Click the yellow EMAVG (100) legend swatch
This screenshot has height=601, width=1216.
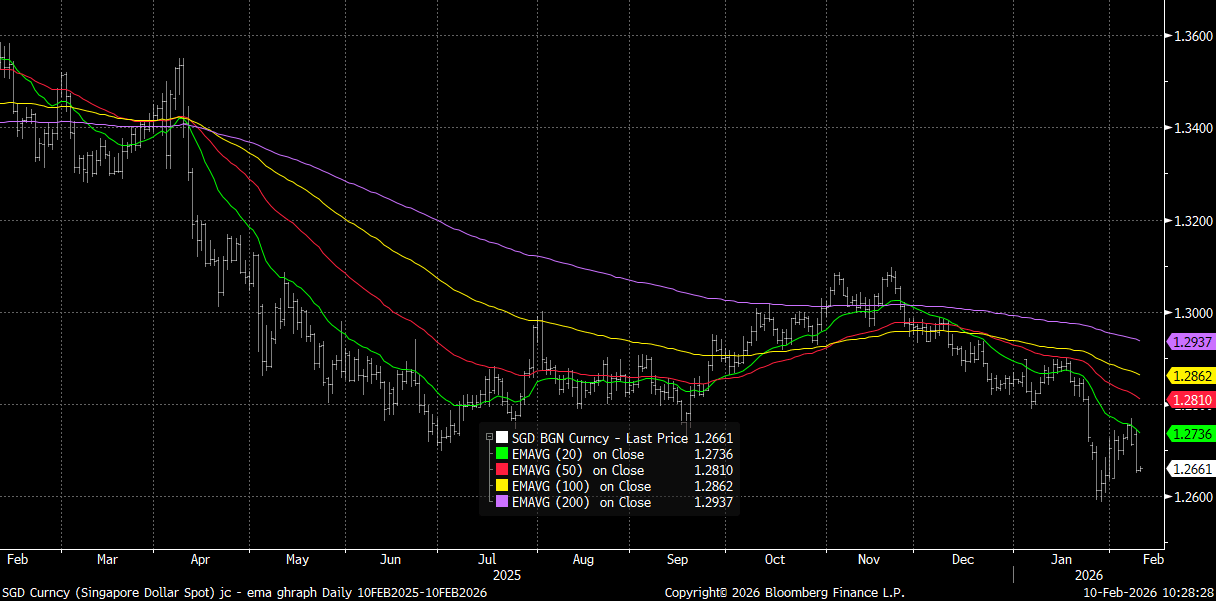pos(502,486)
